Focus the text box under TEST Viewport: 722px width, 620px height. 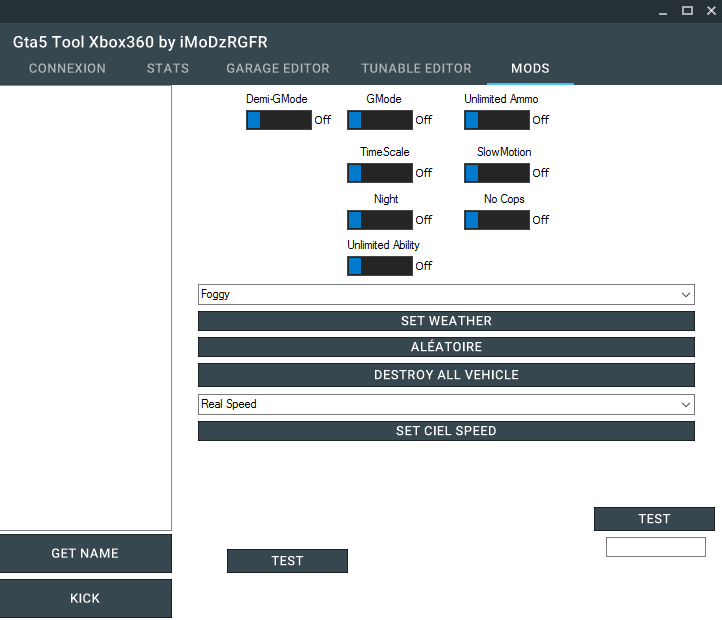[x=656, y=547]
